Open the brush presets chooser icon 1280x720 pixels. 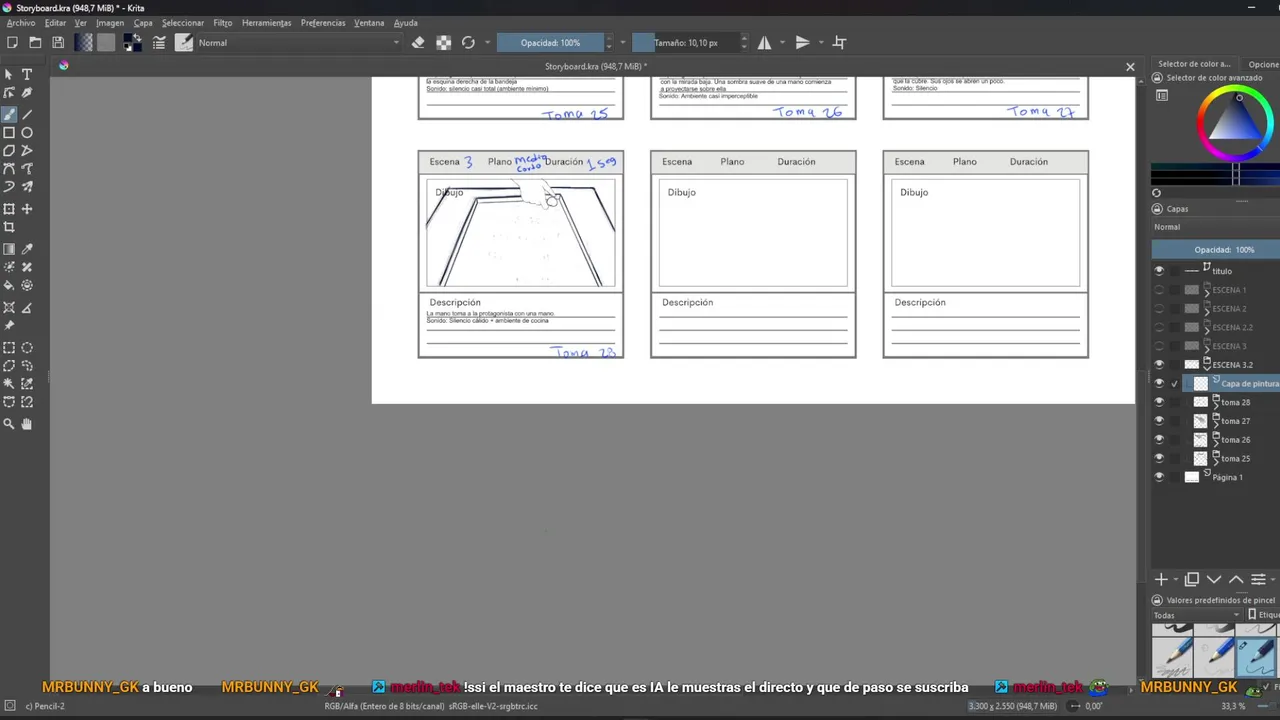[184, 43]
